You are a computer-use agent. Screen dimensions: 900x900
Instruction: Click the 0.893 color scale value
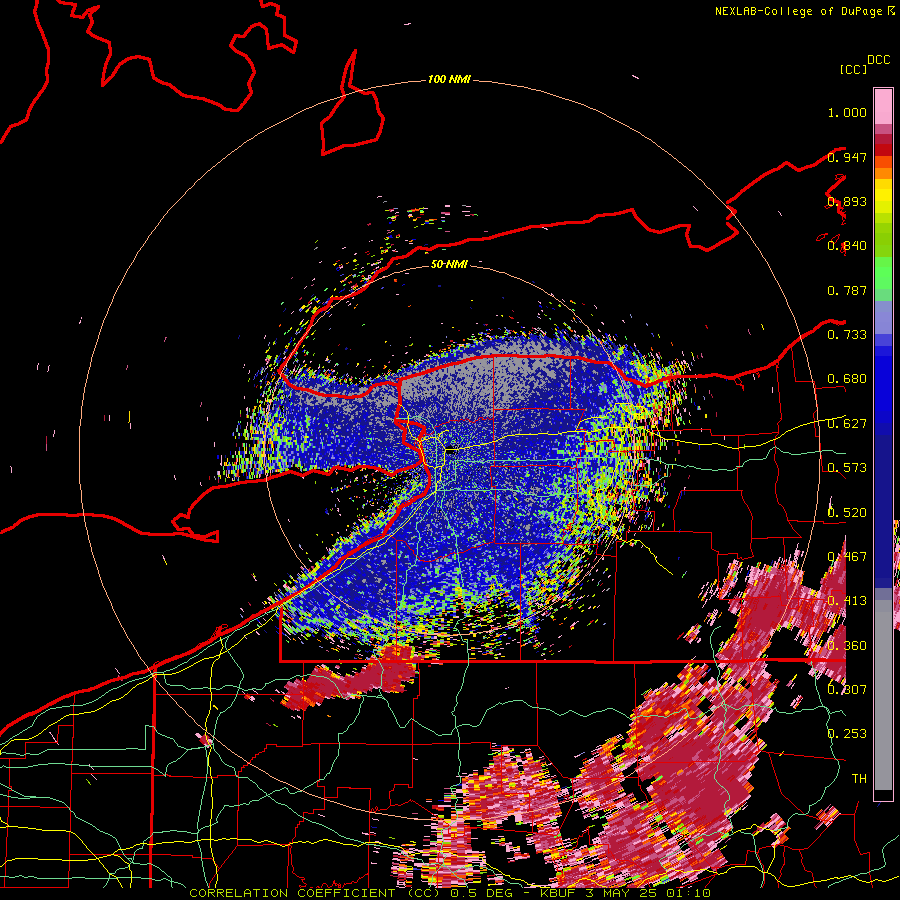coord(847,201)
